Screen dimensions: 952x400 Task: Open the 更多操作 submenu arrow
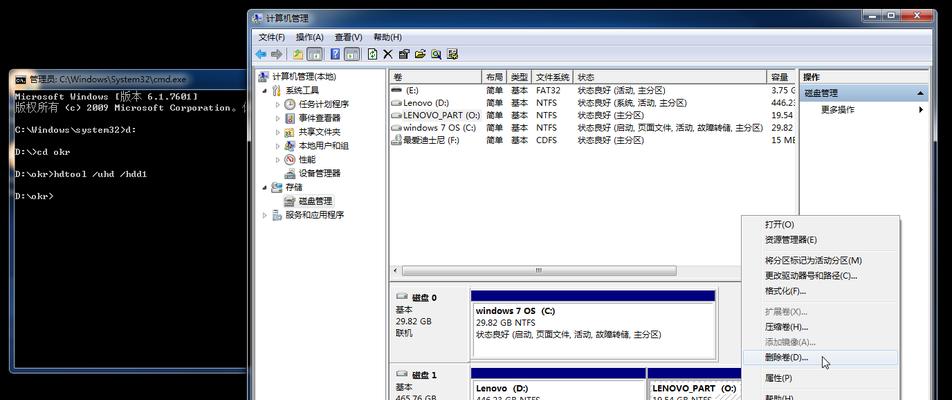920,110
